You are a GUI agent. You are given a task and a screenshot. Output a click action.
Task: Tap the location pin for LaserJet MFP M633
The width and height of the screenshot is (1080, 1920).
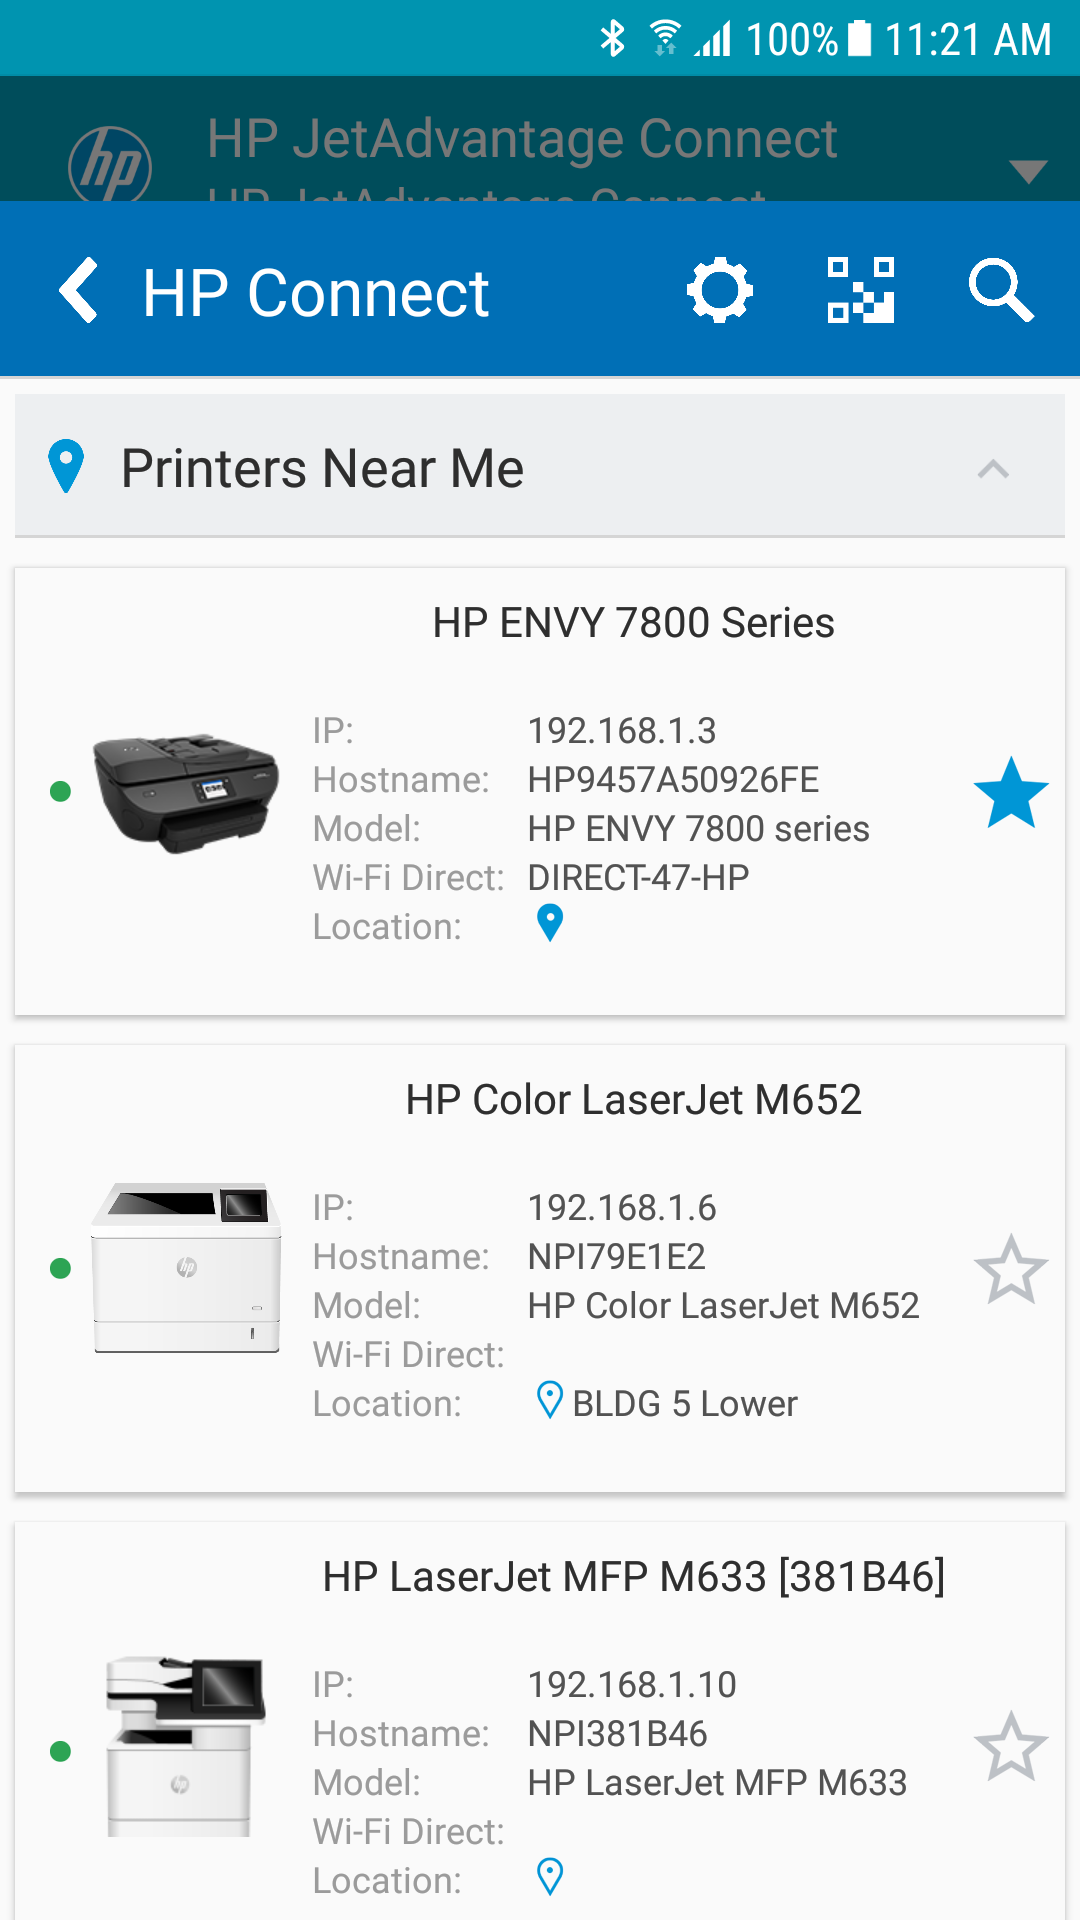550,1877
